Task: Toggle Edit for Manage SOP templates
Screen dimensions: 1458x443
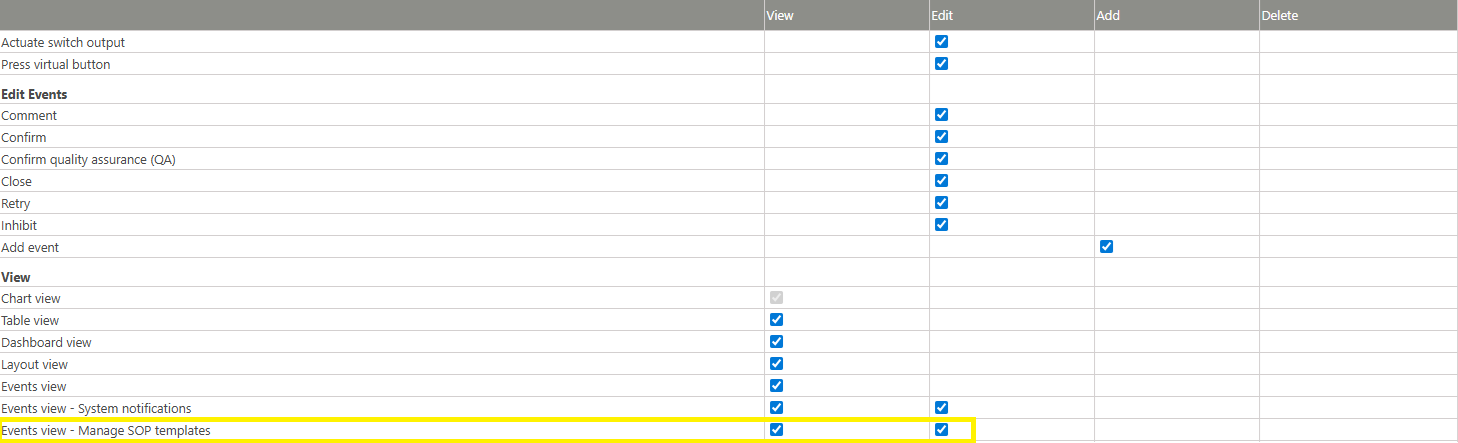Action: pos(941,430)
